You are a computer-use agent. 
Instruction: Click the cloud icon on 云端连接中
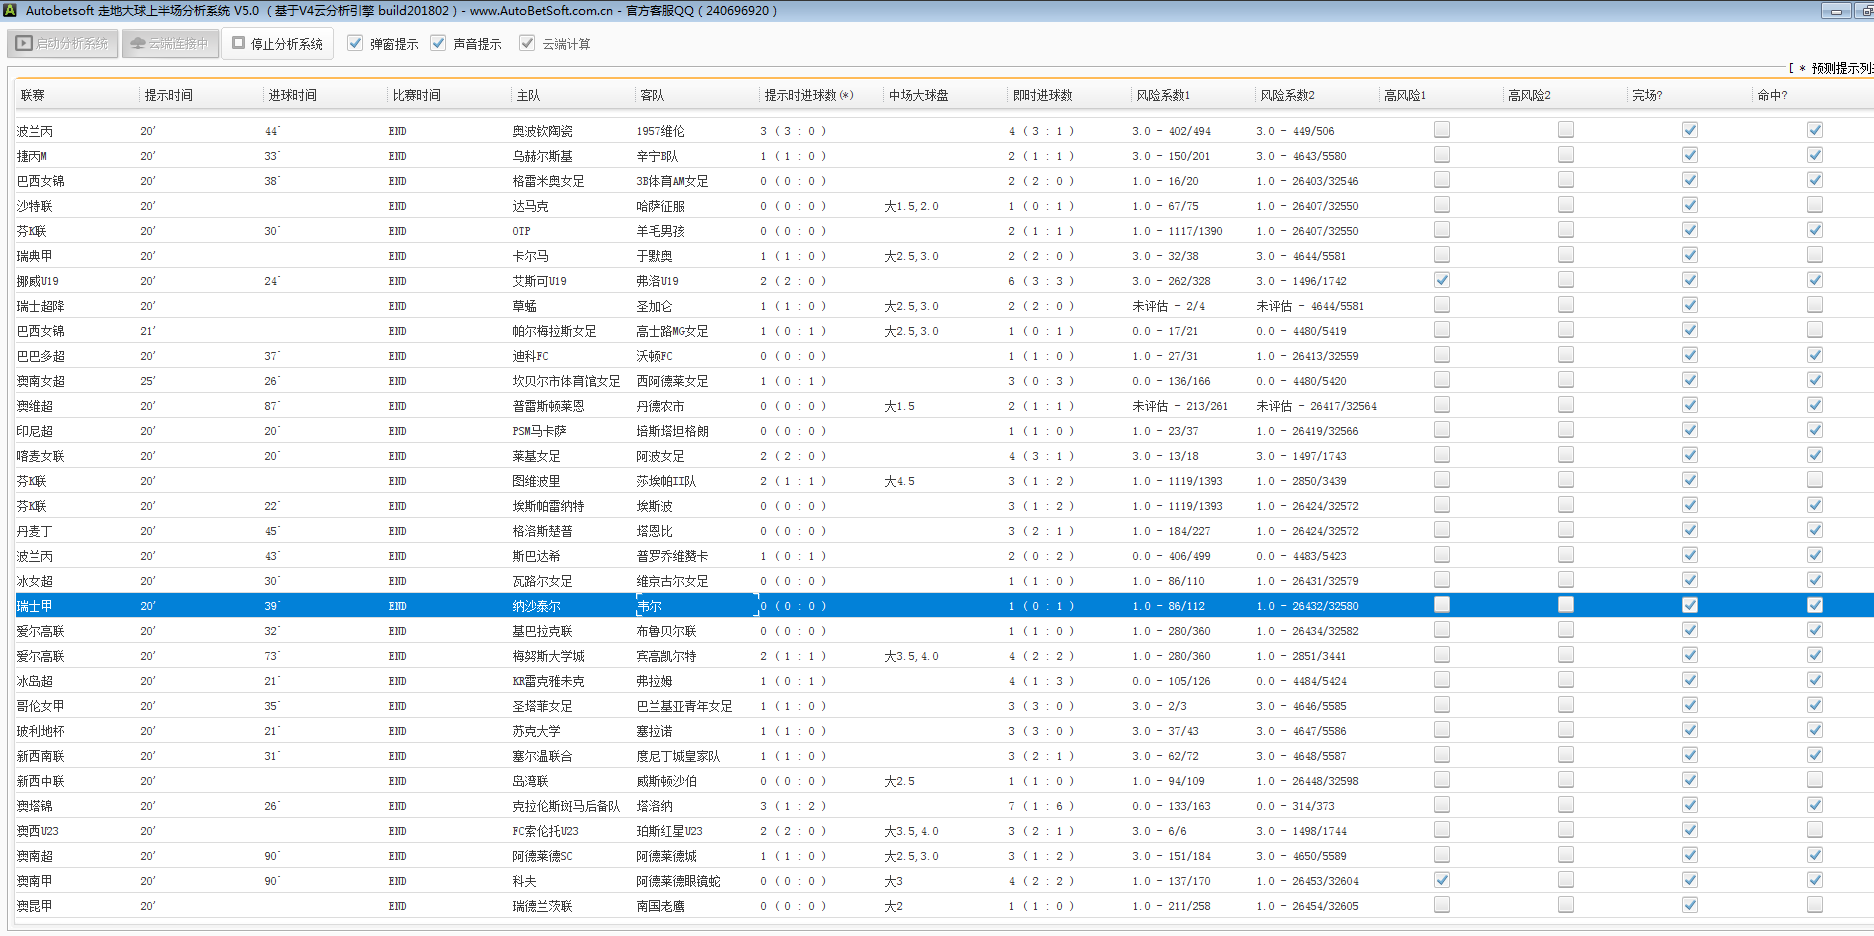click(x=138, y=44)
